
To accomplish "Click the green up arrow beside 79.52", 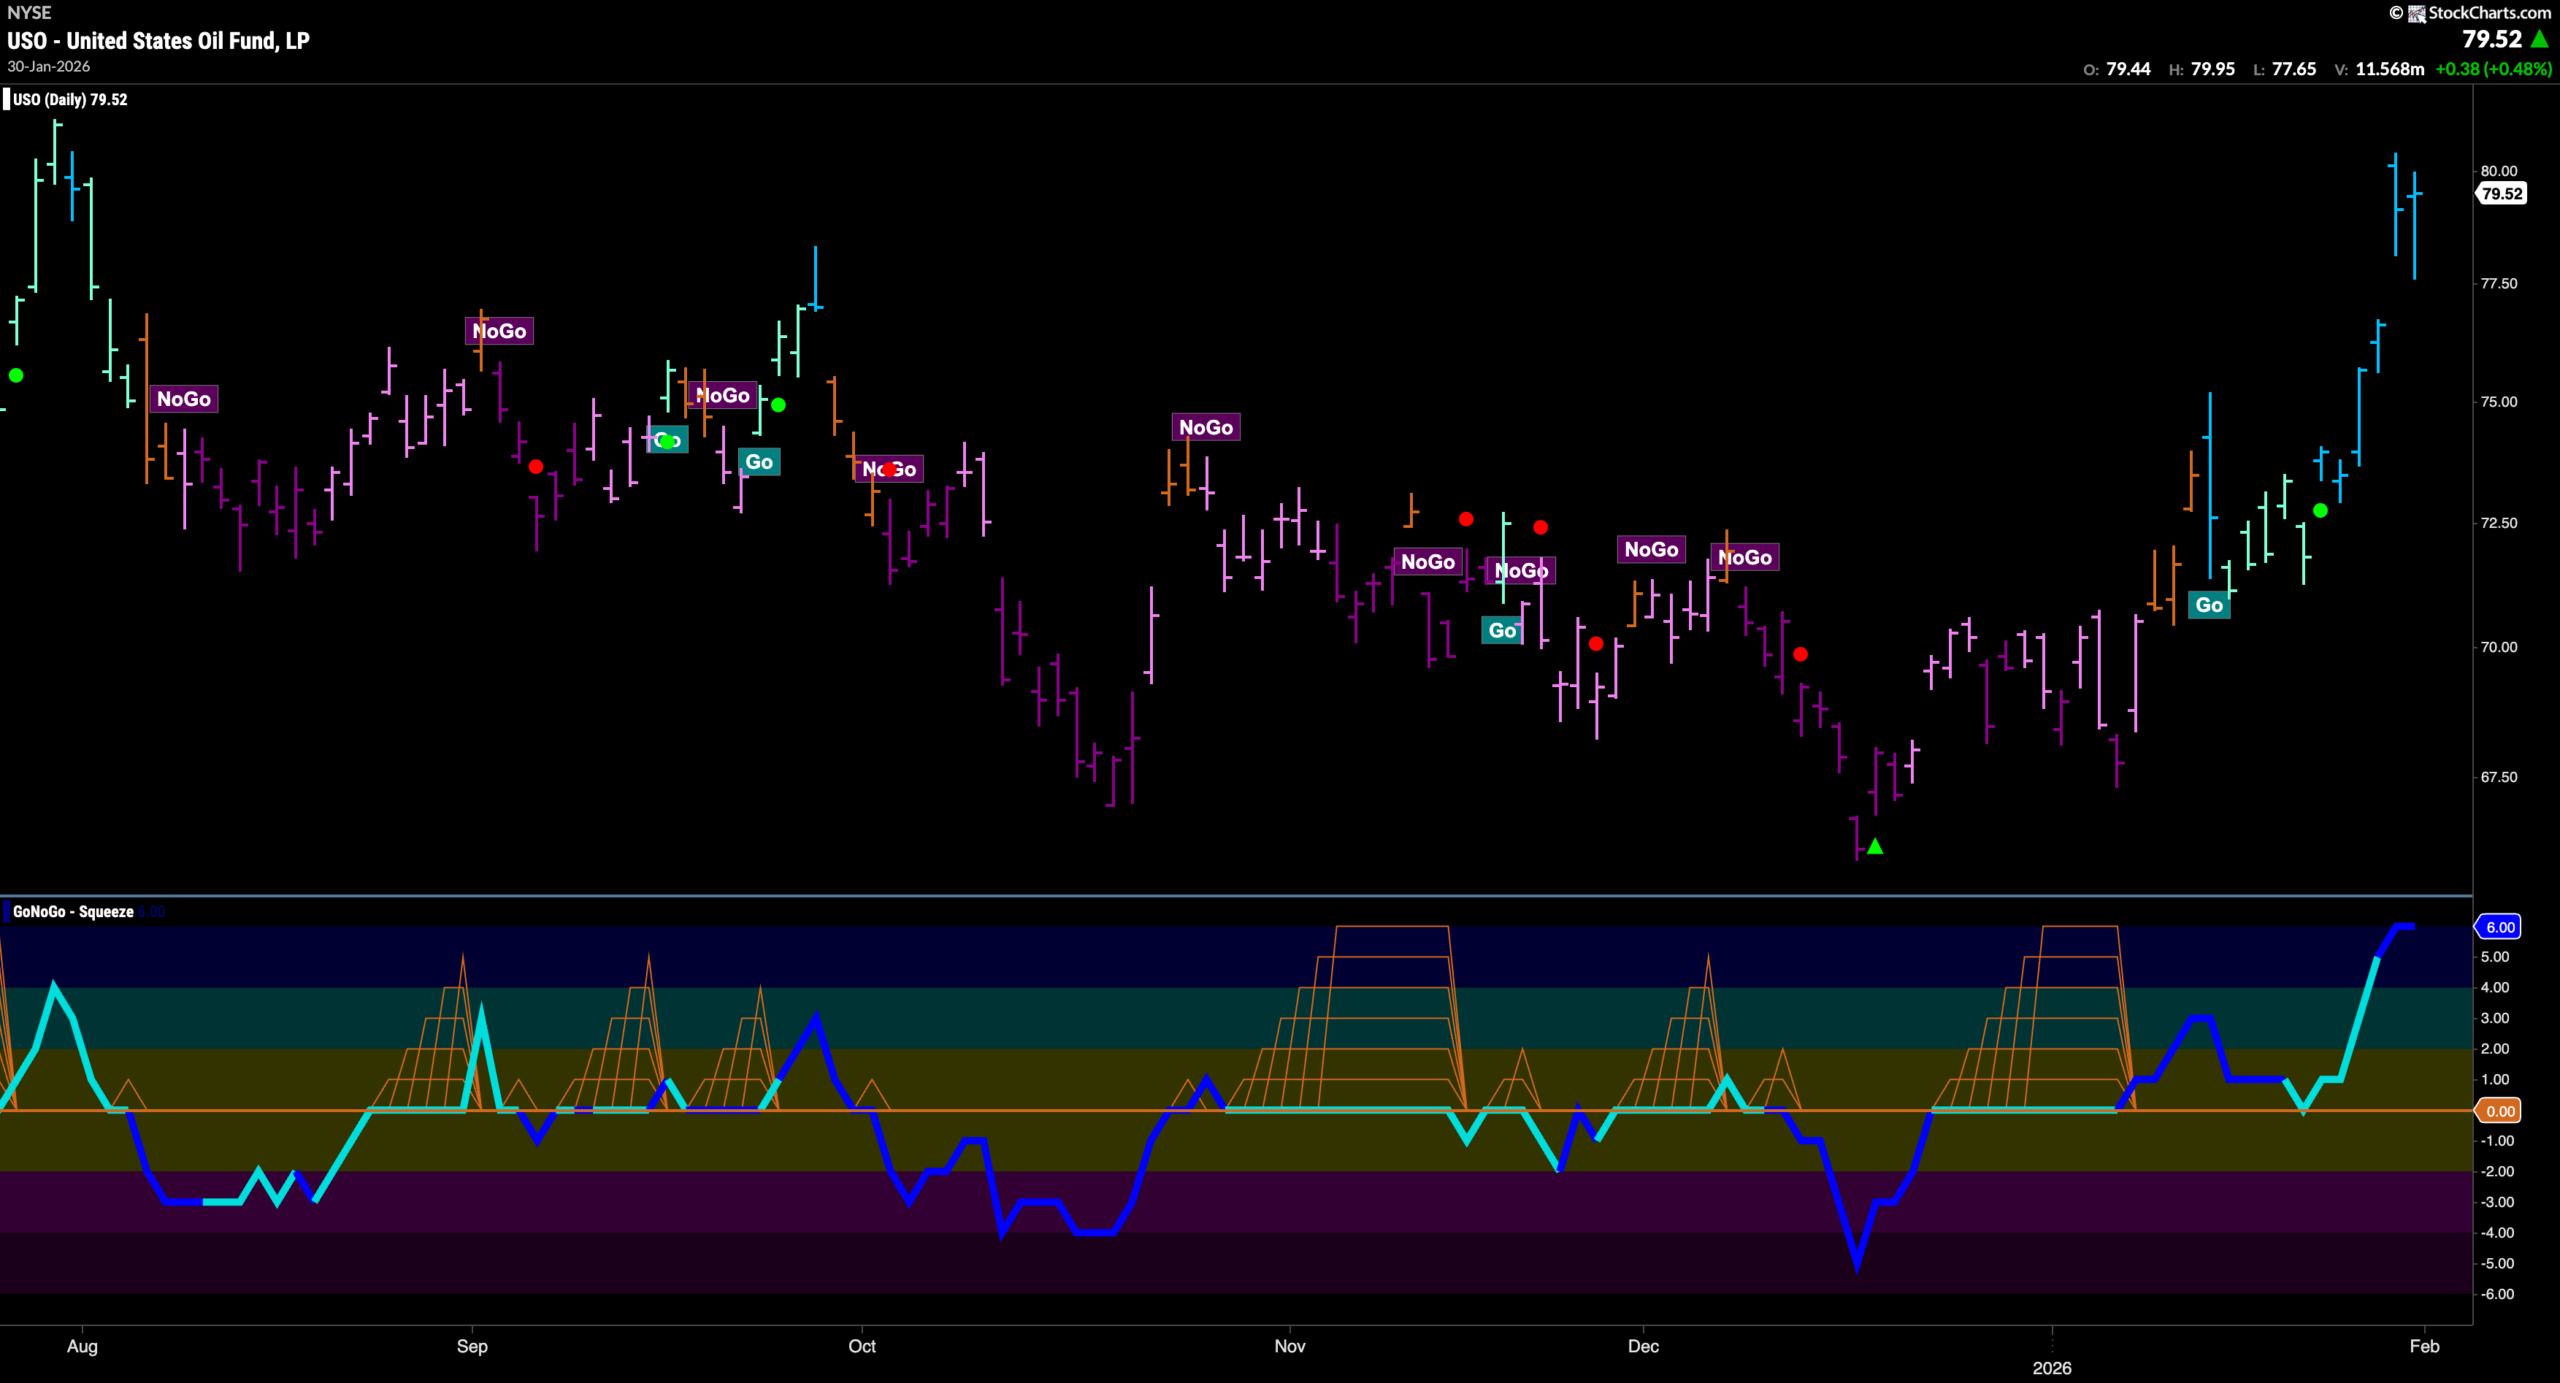I will pyautogui.click(x=2540, y=39).
